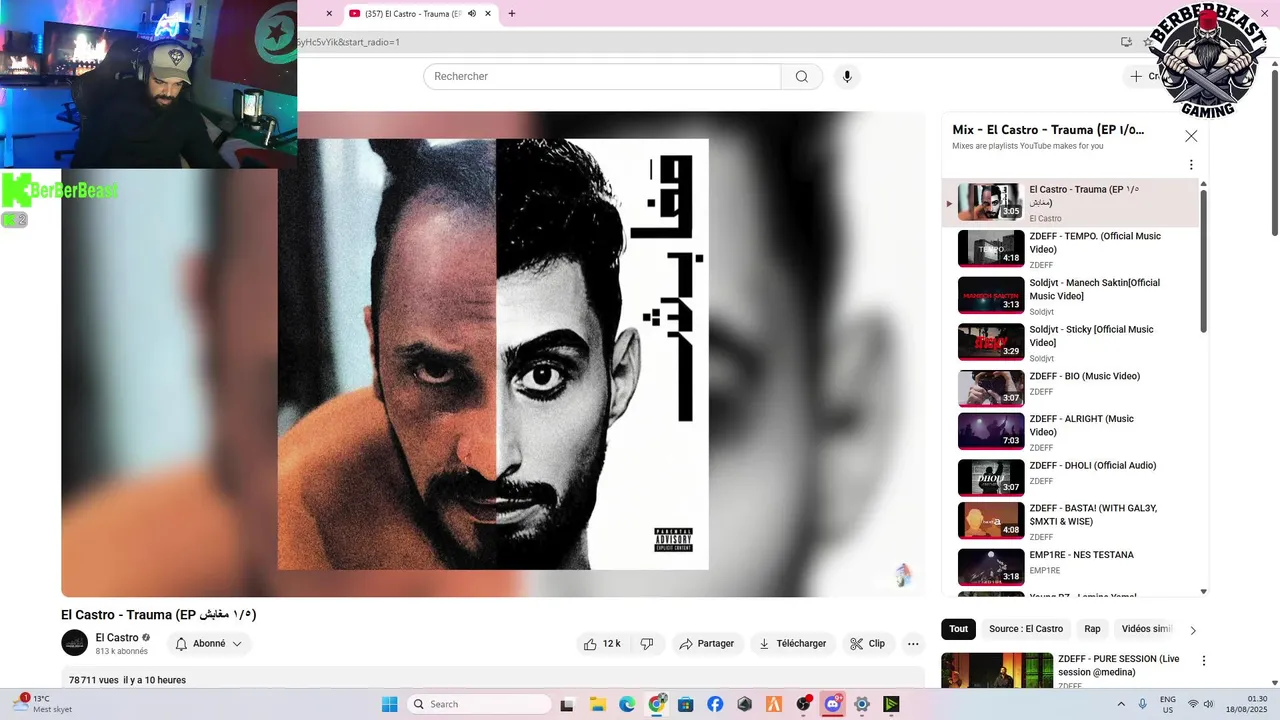This screenshot has width=1280, height=720.
Task: Open El Castro channel avatar
Action: pyautogui.click(x=74, y=643)
